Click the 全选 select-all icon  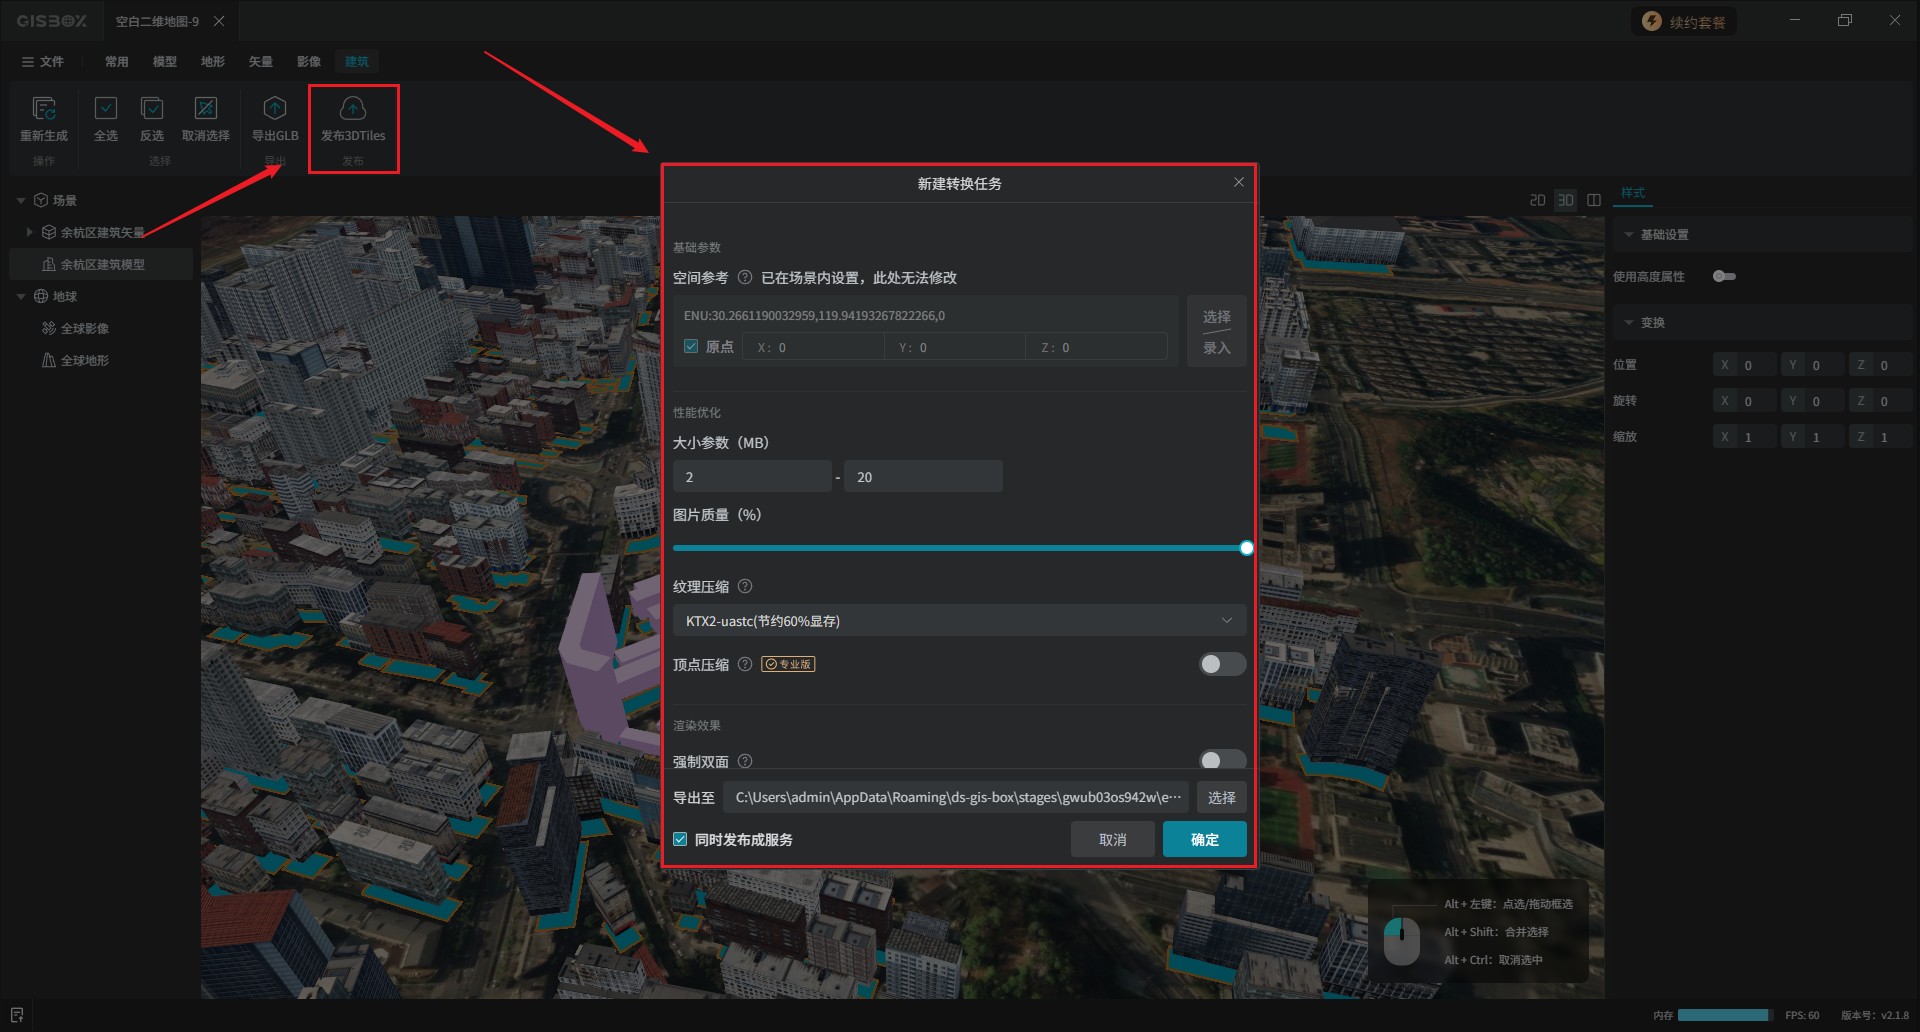click(106, 109)
